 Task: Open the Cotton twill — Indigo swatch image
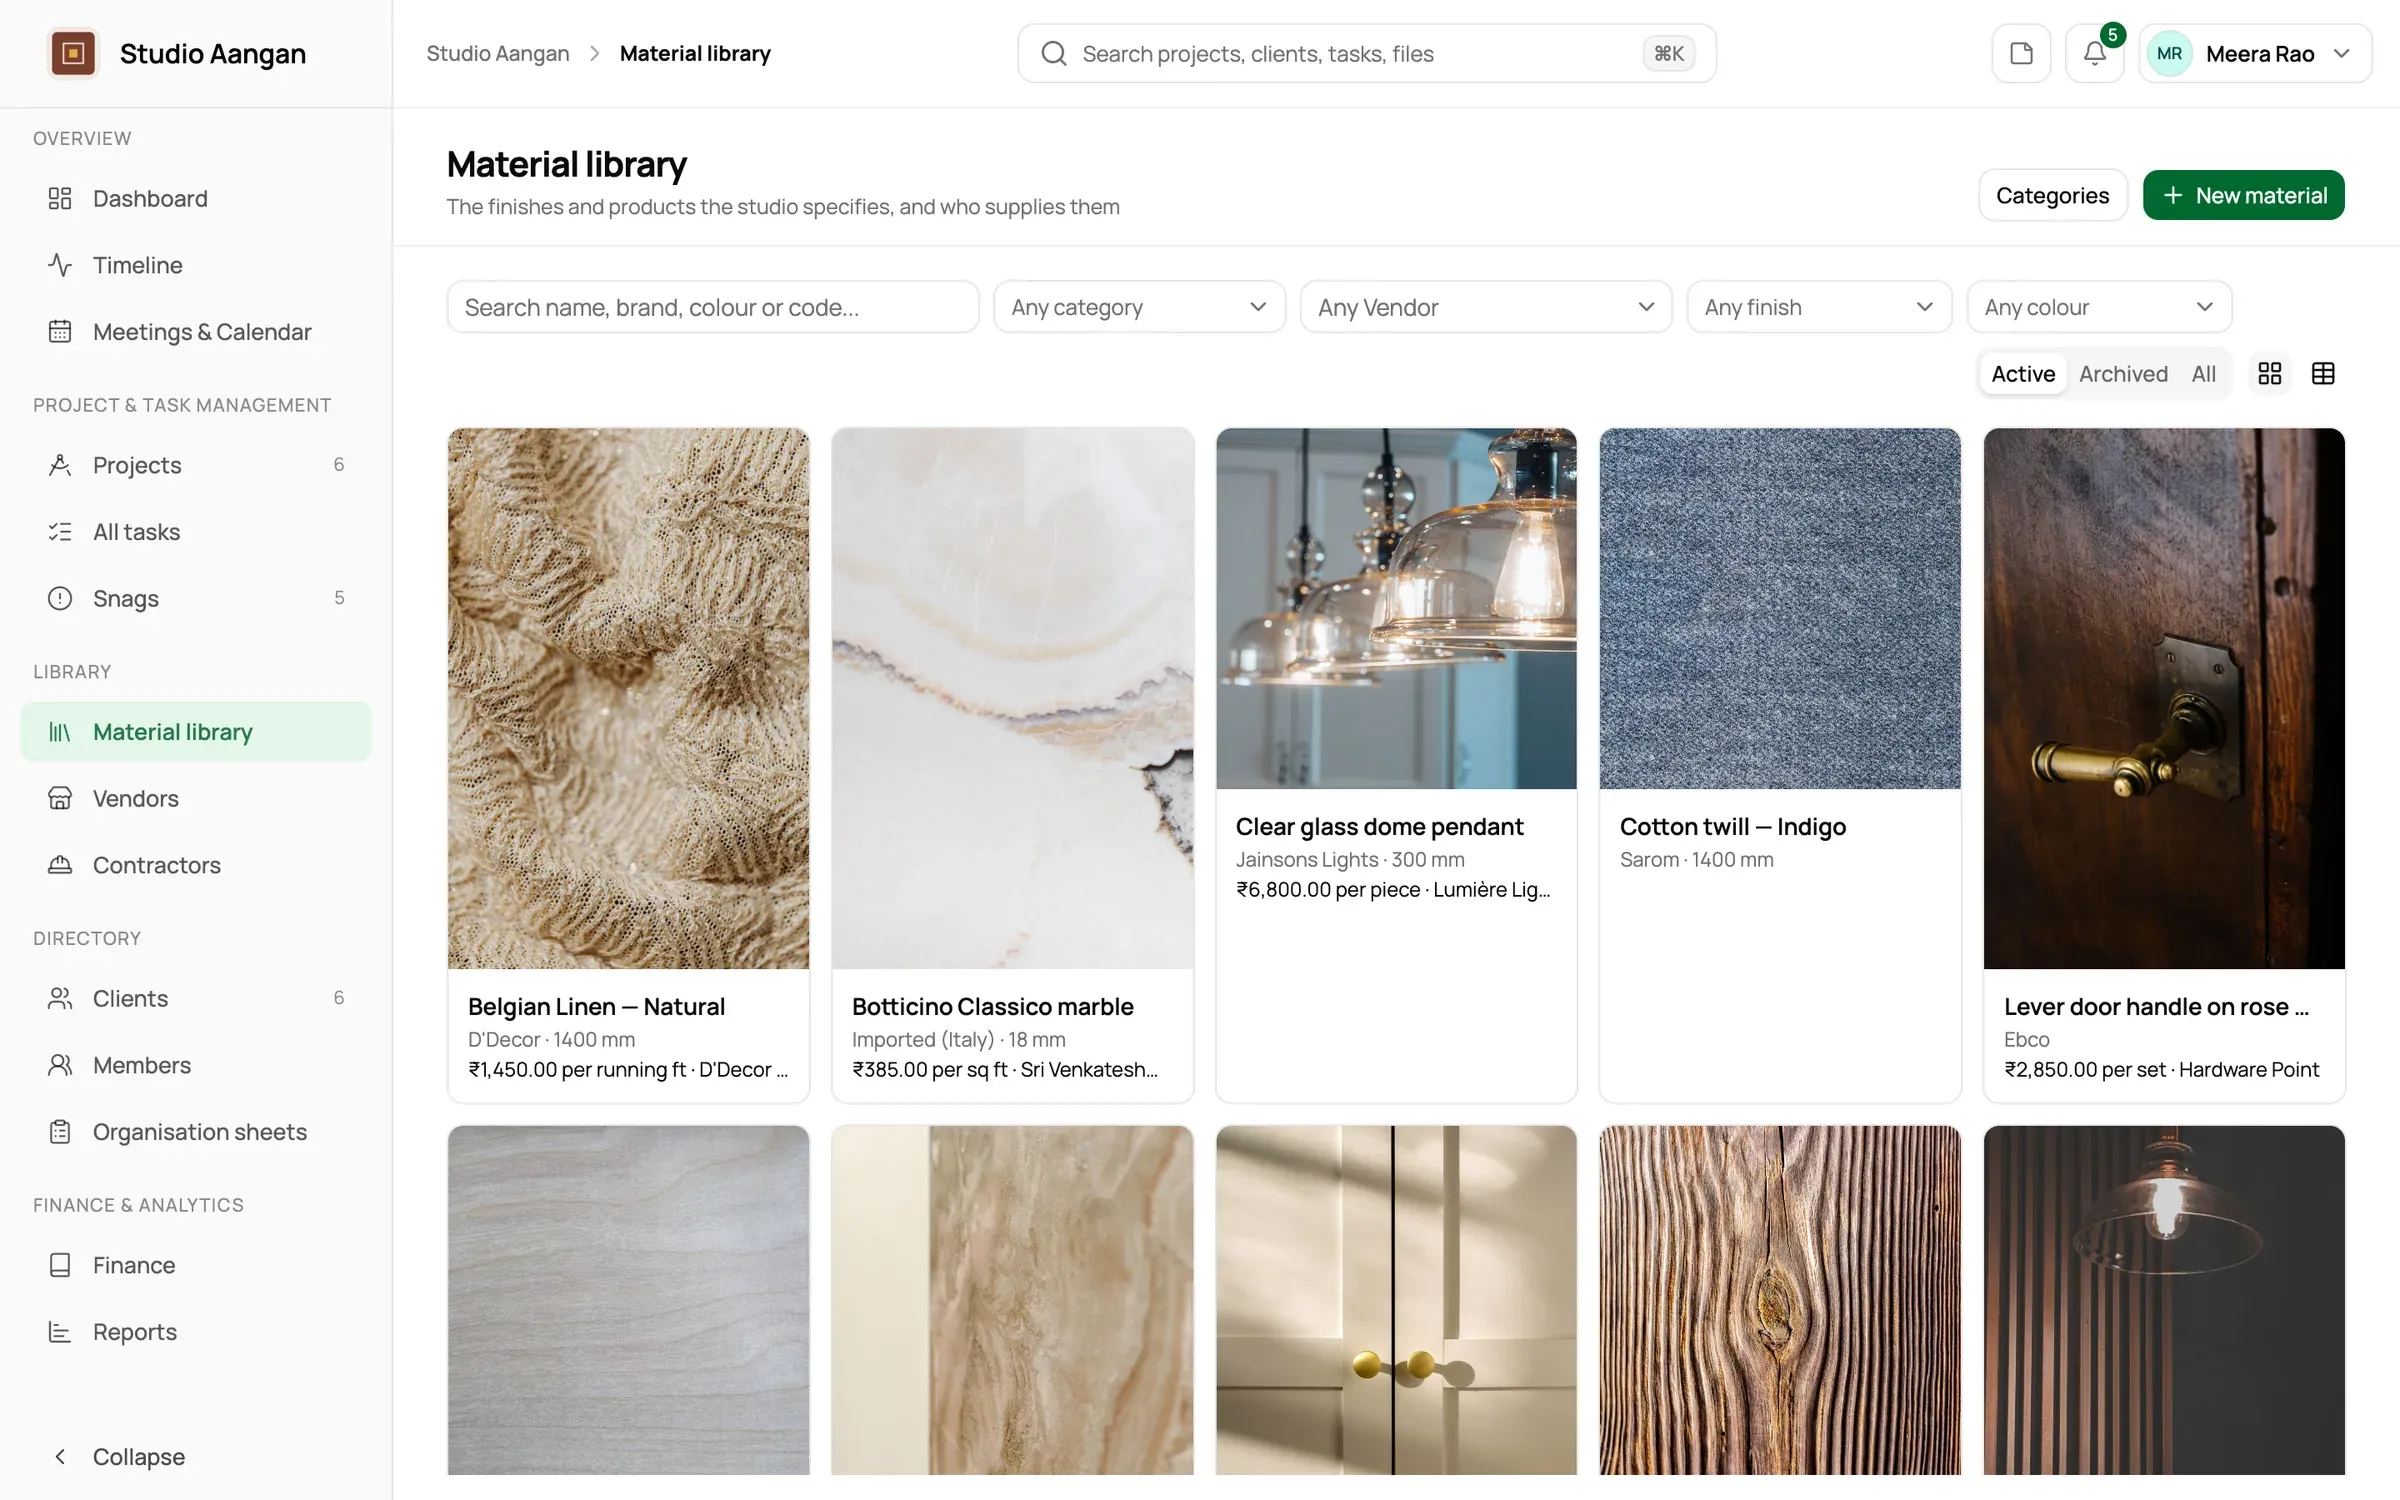click(x=1780, y=609)
